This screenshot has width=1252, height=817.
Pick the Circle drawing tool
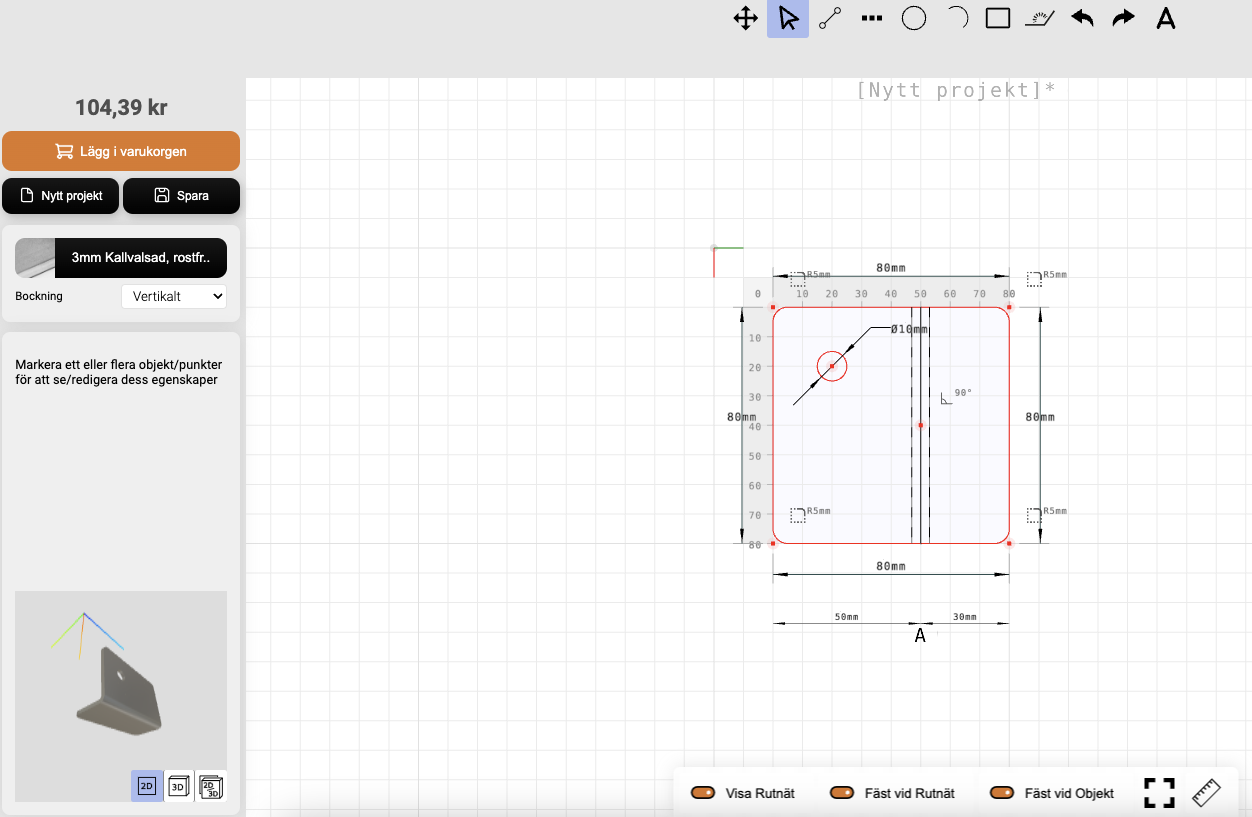914,19
